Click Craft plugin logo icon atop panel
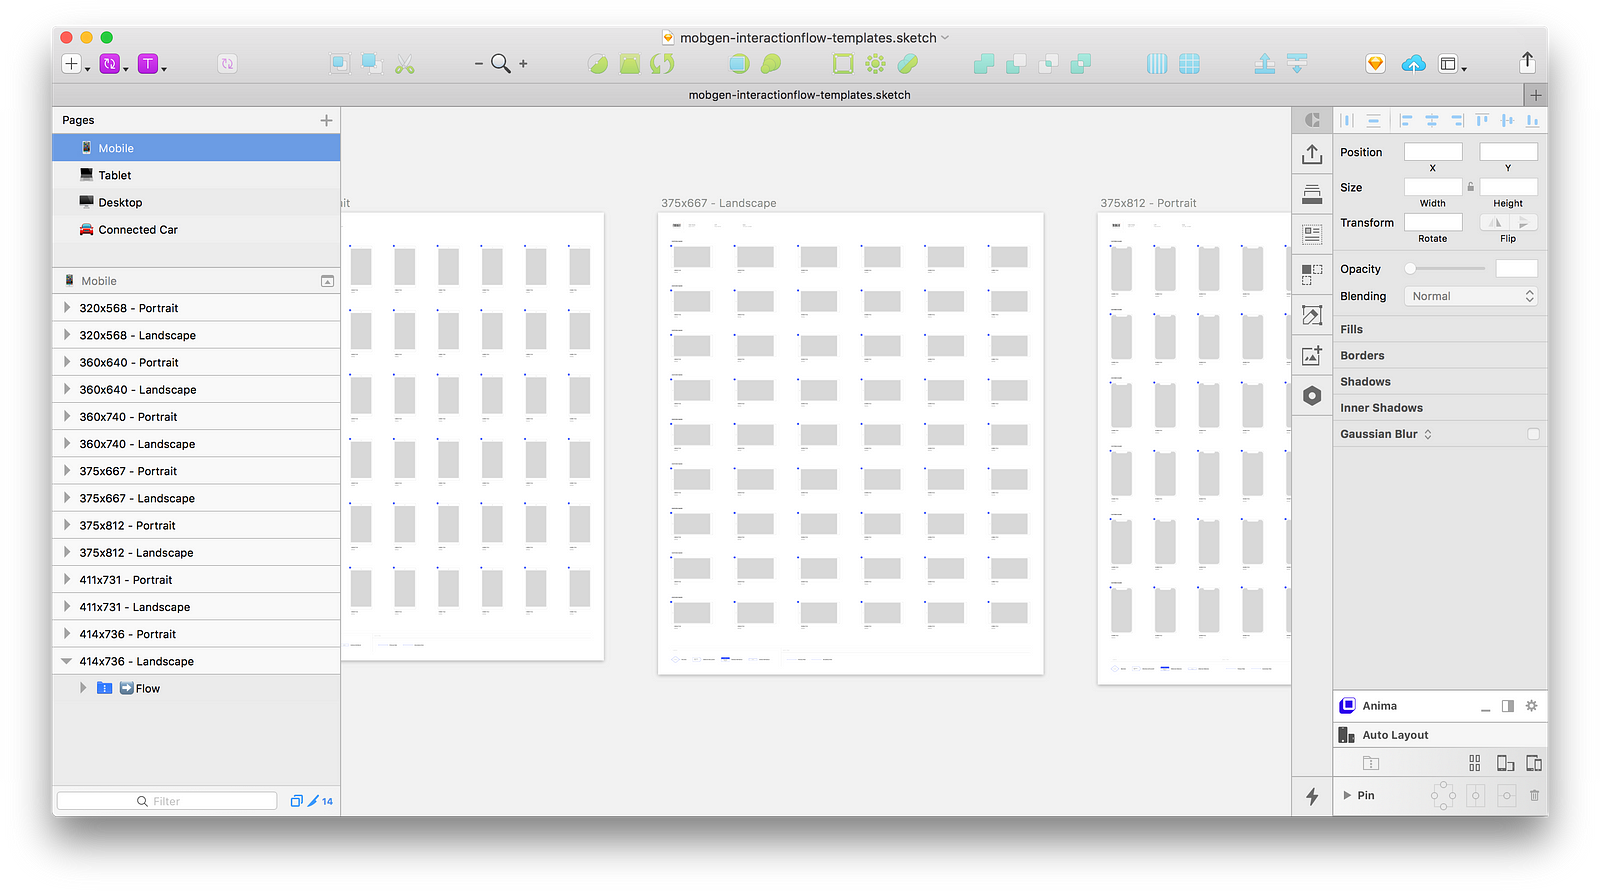The width and height of the screenshot is (1600, 891). [x=1312, y=120]
